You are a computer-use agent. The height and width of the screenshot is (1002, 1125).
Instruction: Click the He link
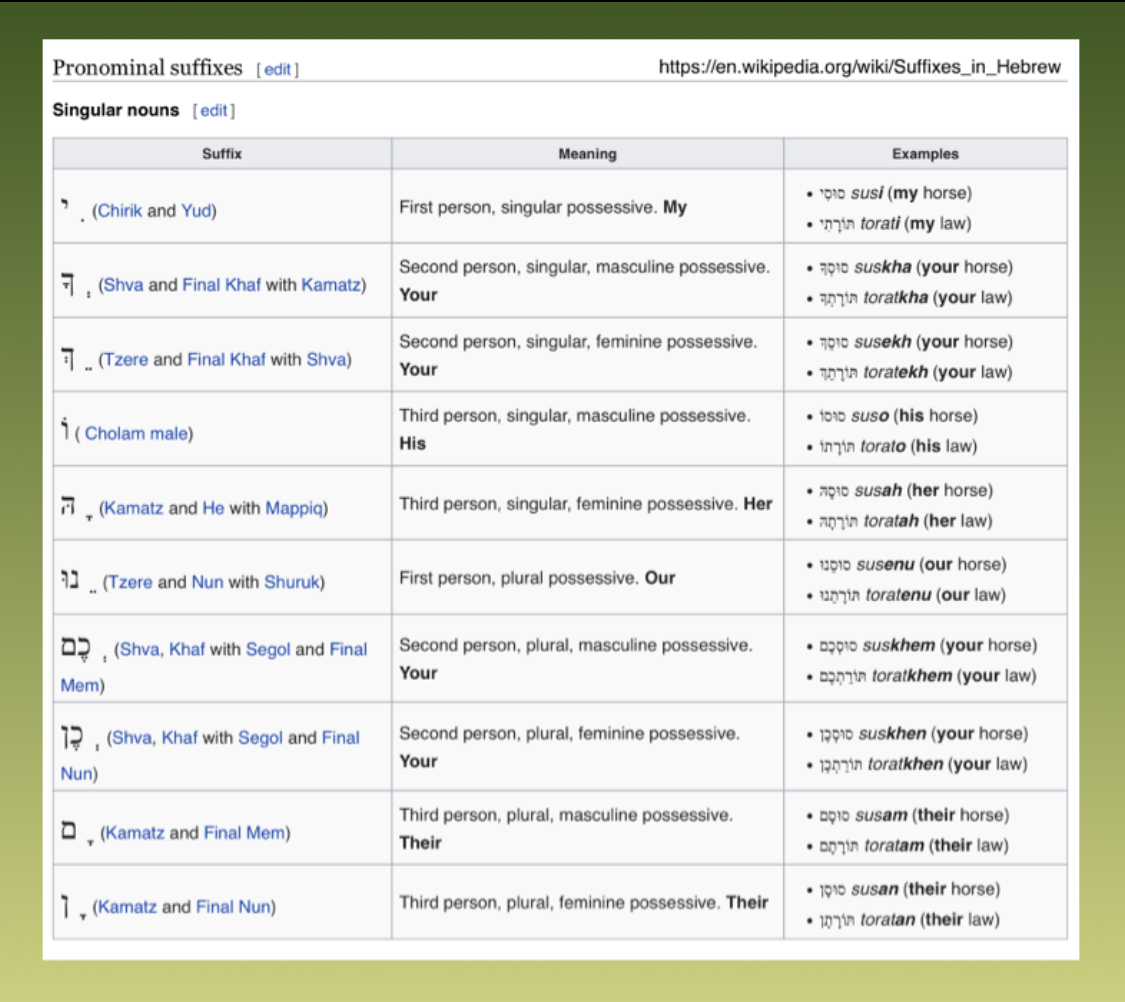tap(213, 508)
